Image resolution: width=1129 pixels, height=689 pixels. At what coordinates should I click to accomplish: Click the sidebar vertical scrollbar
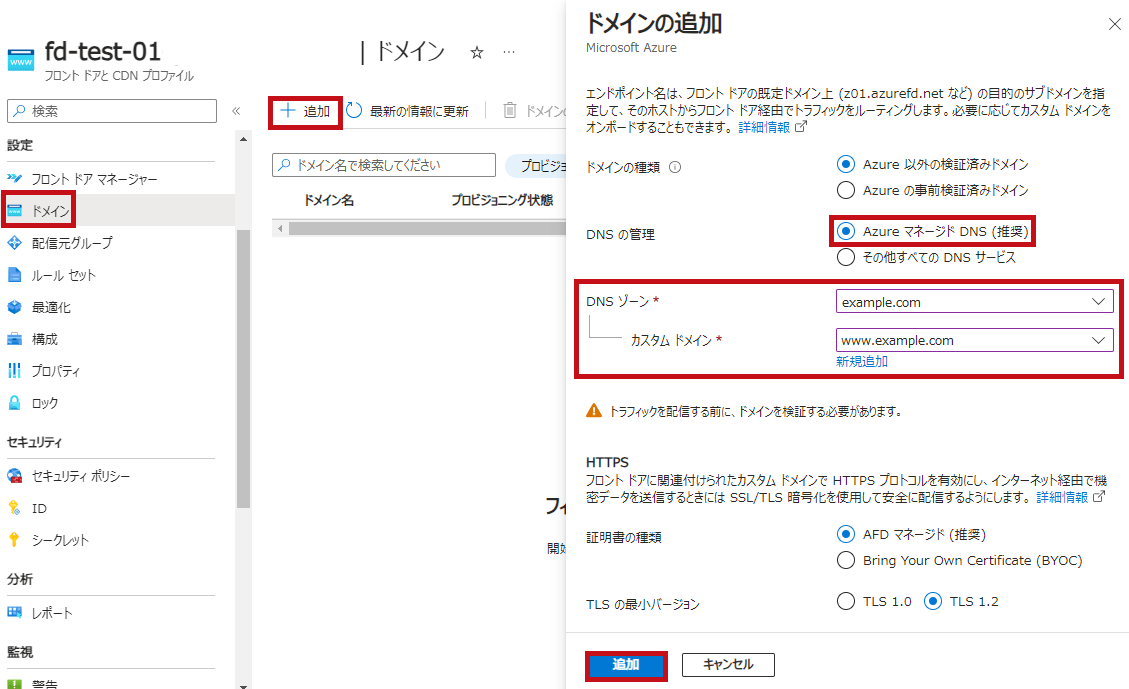(243, 369)
